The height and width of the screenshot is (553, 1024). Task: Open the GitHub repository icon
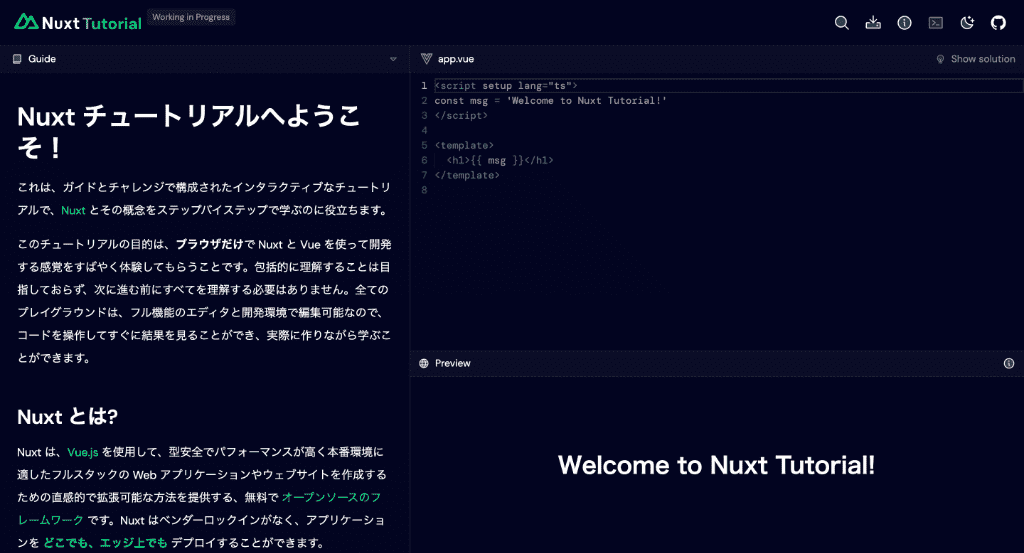(x=999, y=23)
